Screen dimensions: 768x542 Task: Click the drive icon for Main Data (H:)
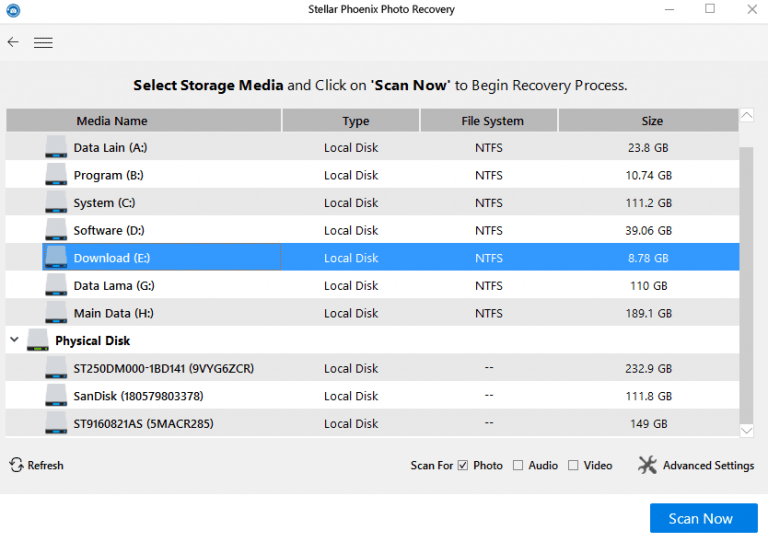(x=56, y=312)
